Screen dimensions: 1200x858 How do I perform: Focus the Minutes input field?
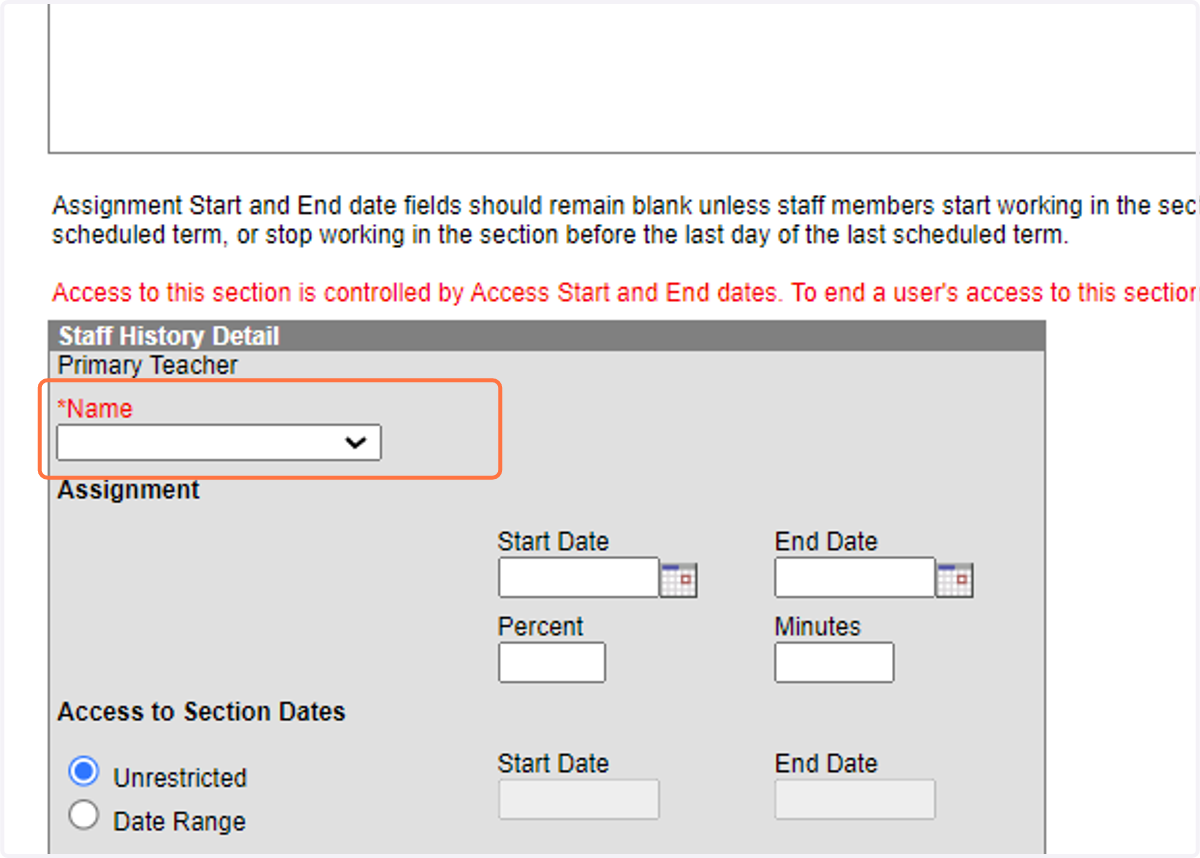pyautogui.click(x=834, y=662)
